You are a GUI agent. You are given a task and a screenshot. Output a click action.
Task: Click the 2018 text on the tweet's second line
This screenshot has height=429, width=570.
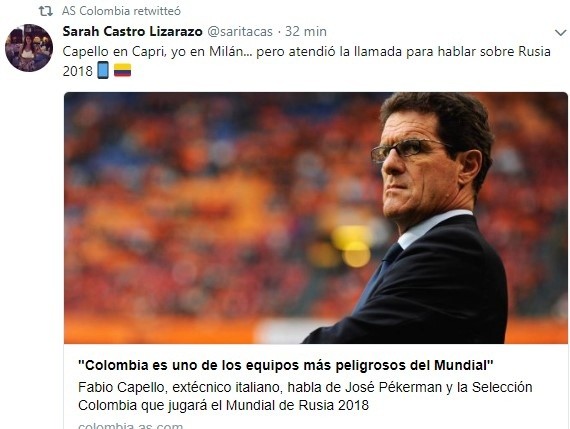click(77, 71)
